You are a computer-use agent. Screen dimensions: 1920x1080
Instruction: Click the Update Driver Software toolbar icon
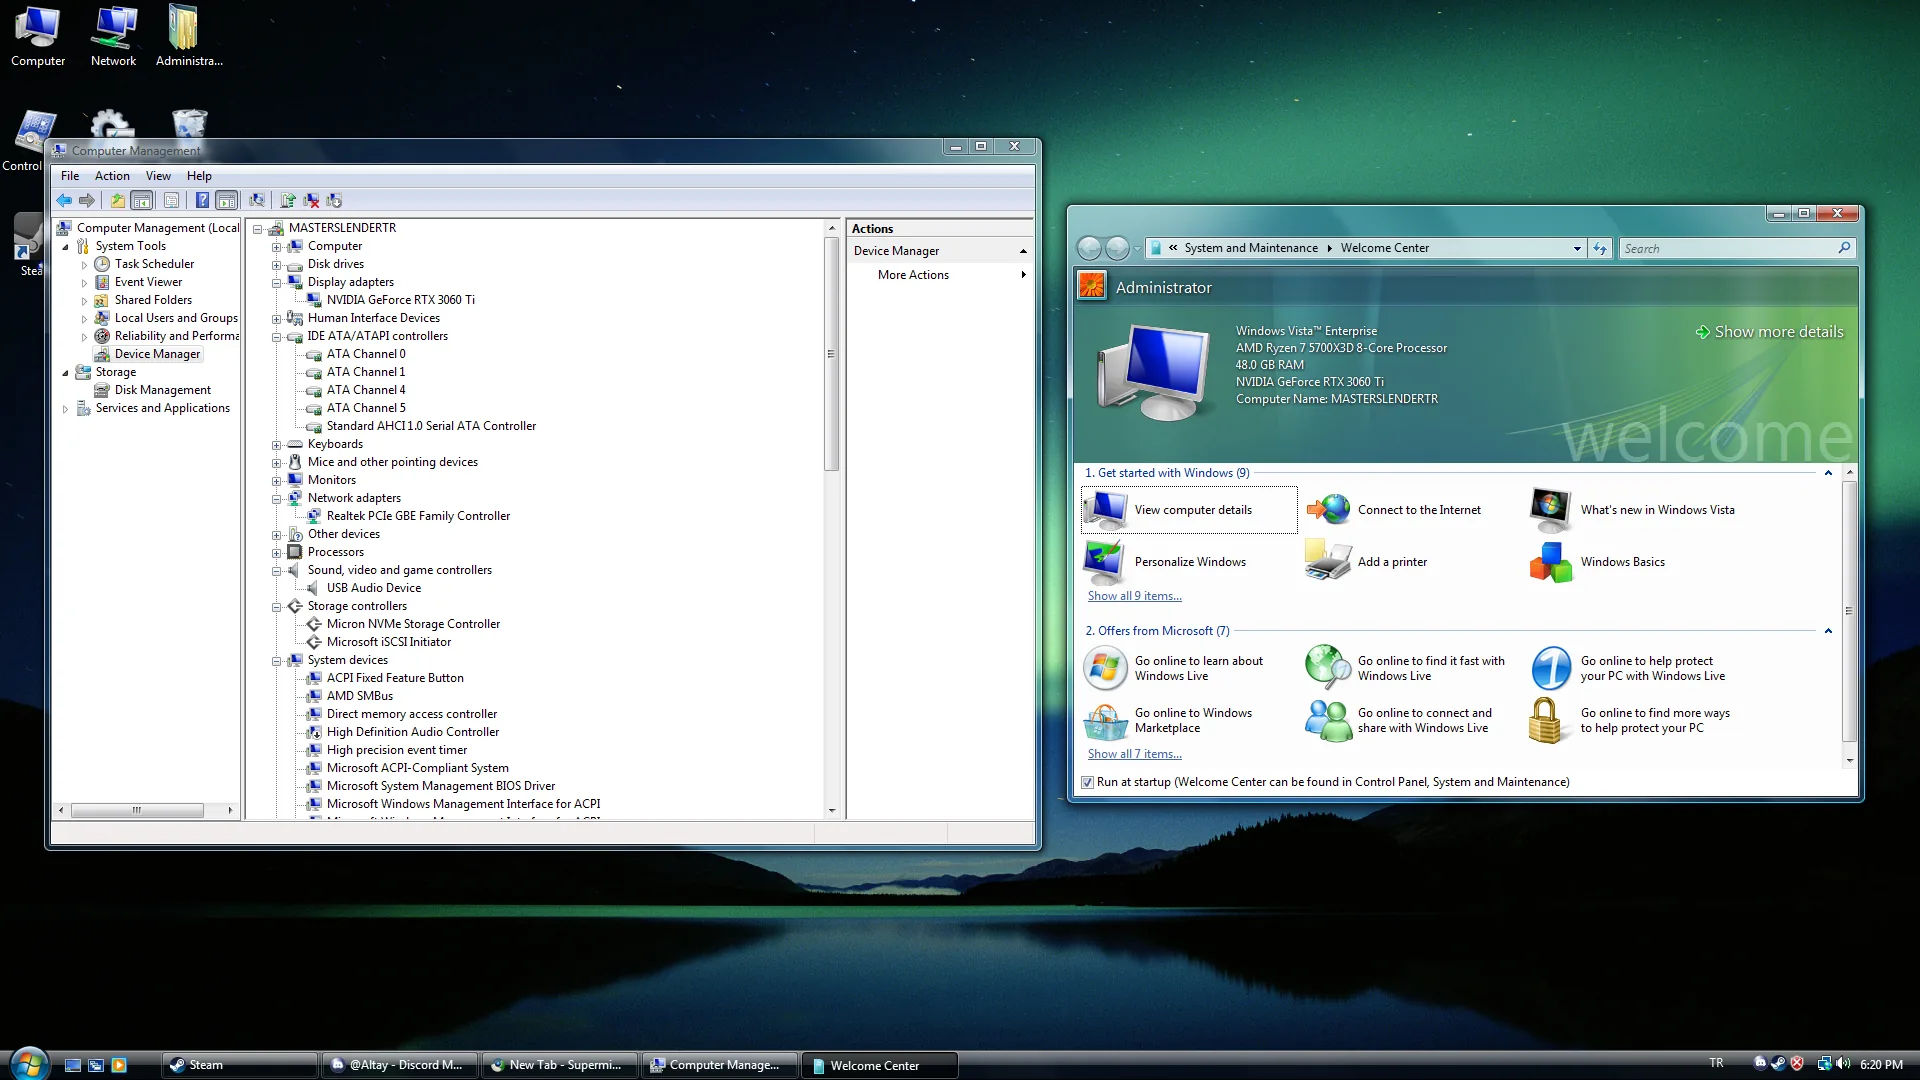287,200
